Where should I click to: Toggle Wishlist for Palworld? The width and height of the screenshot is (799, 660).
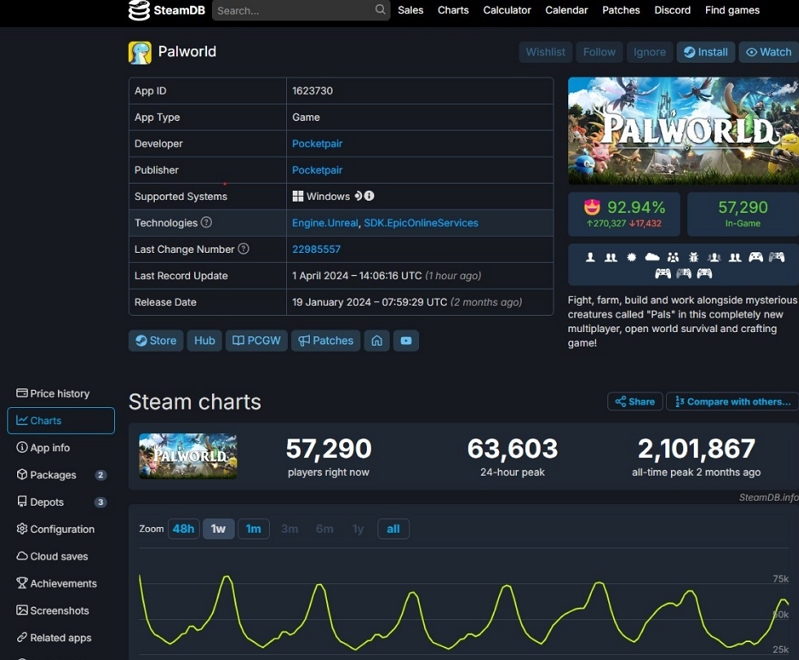(x=545, y=52)
